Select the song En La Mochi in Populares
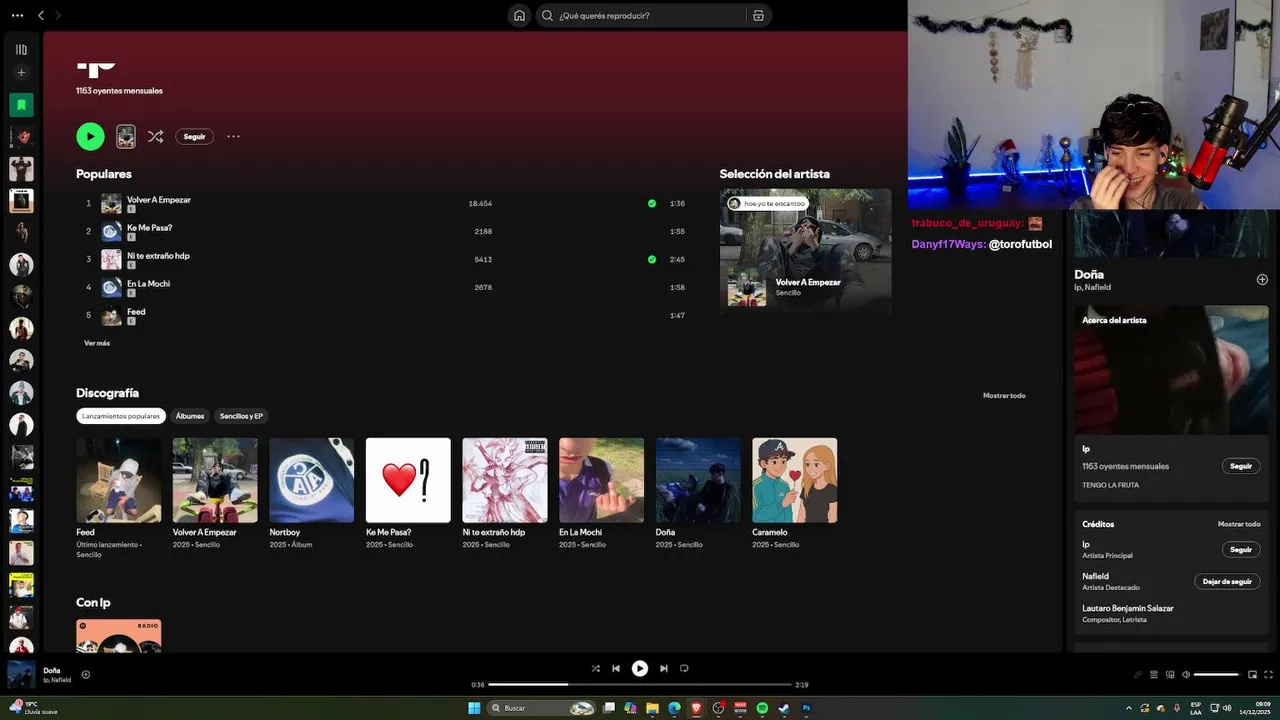Screen dimensions: 1280x720 click(148, 283)
